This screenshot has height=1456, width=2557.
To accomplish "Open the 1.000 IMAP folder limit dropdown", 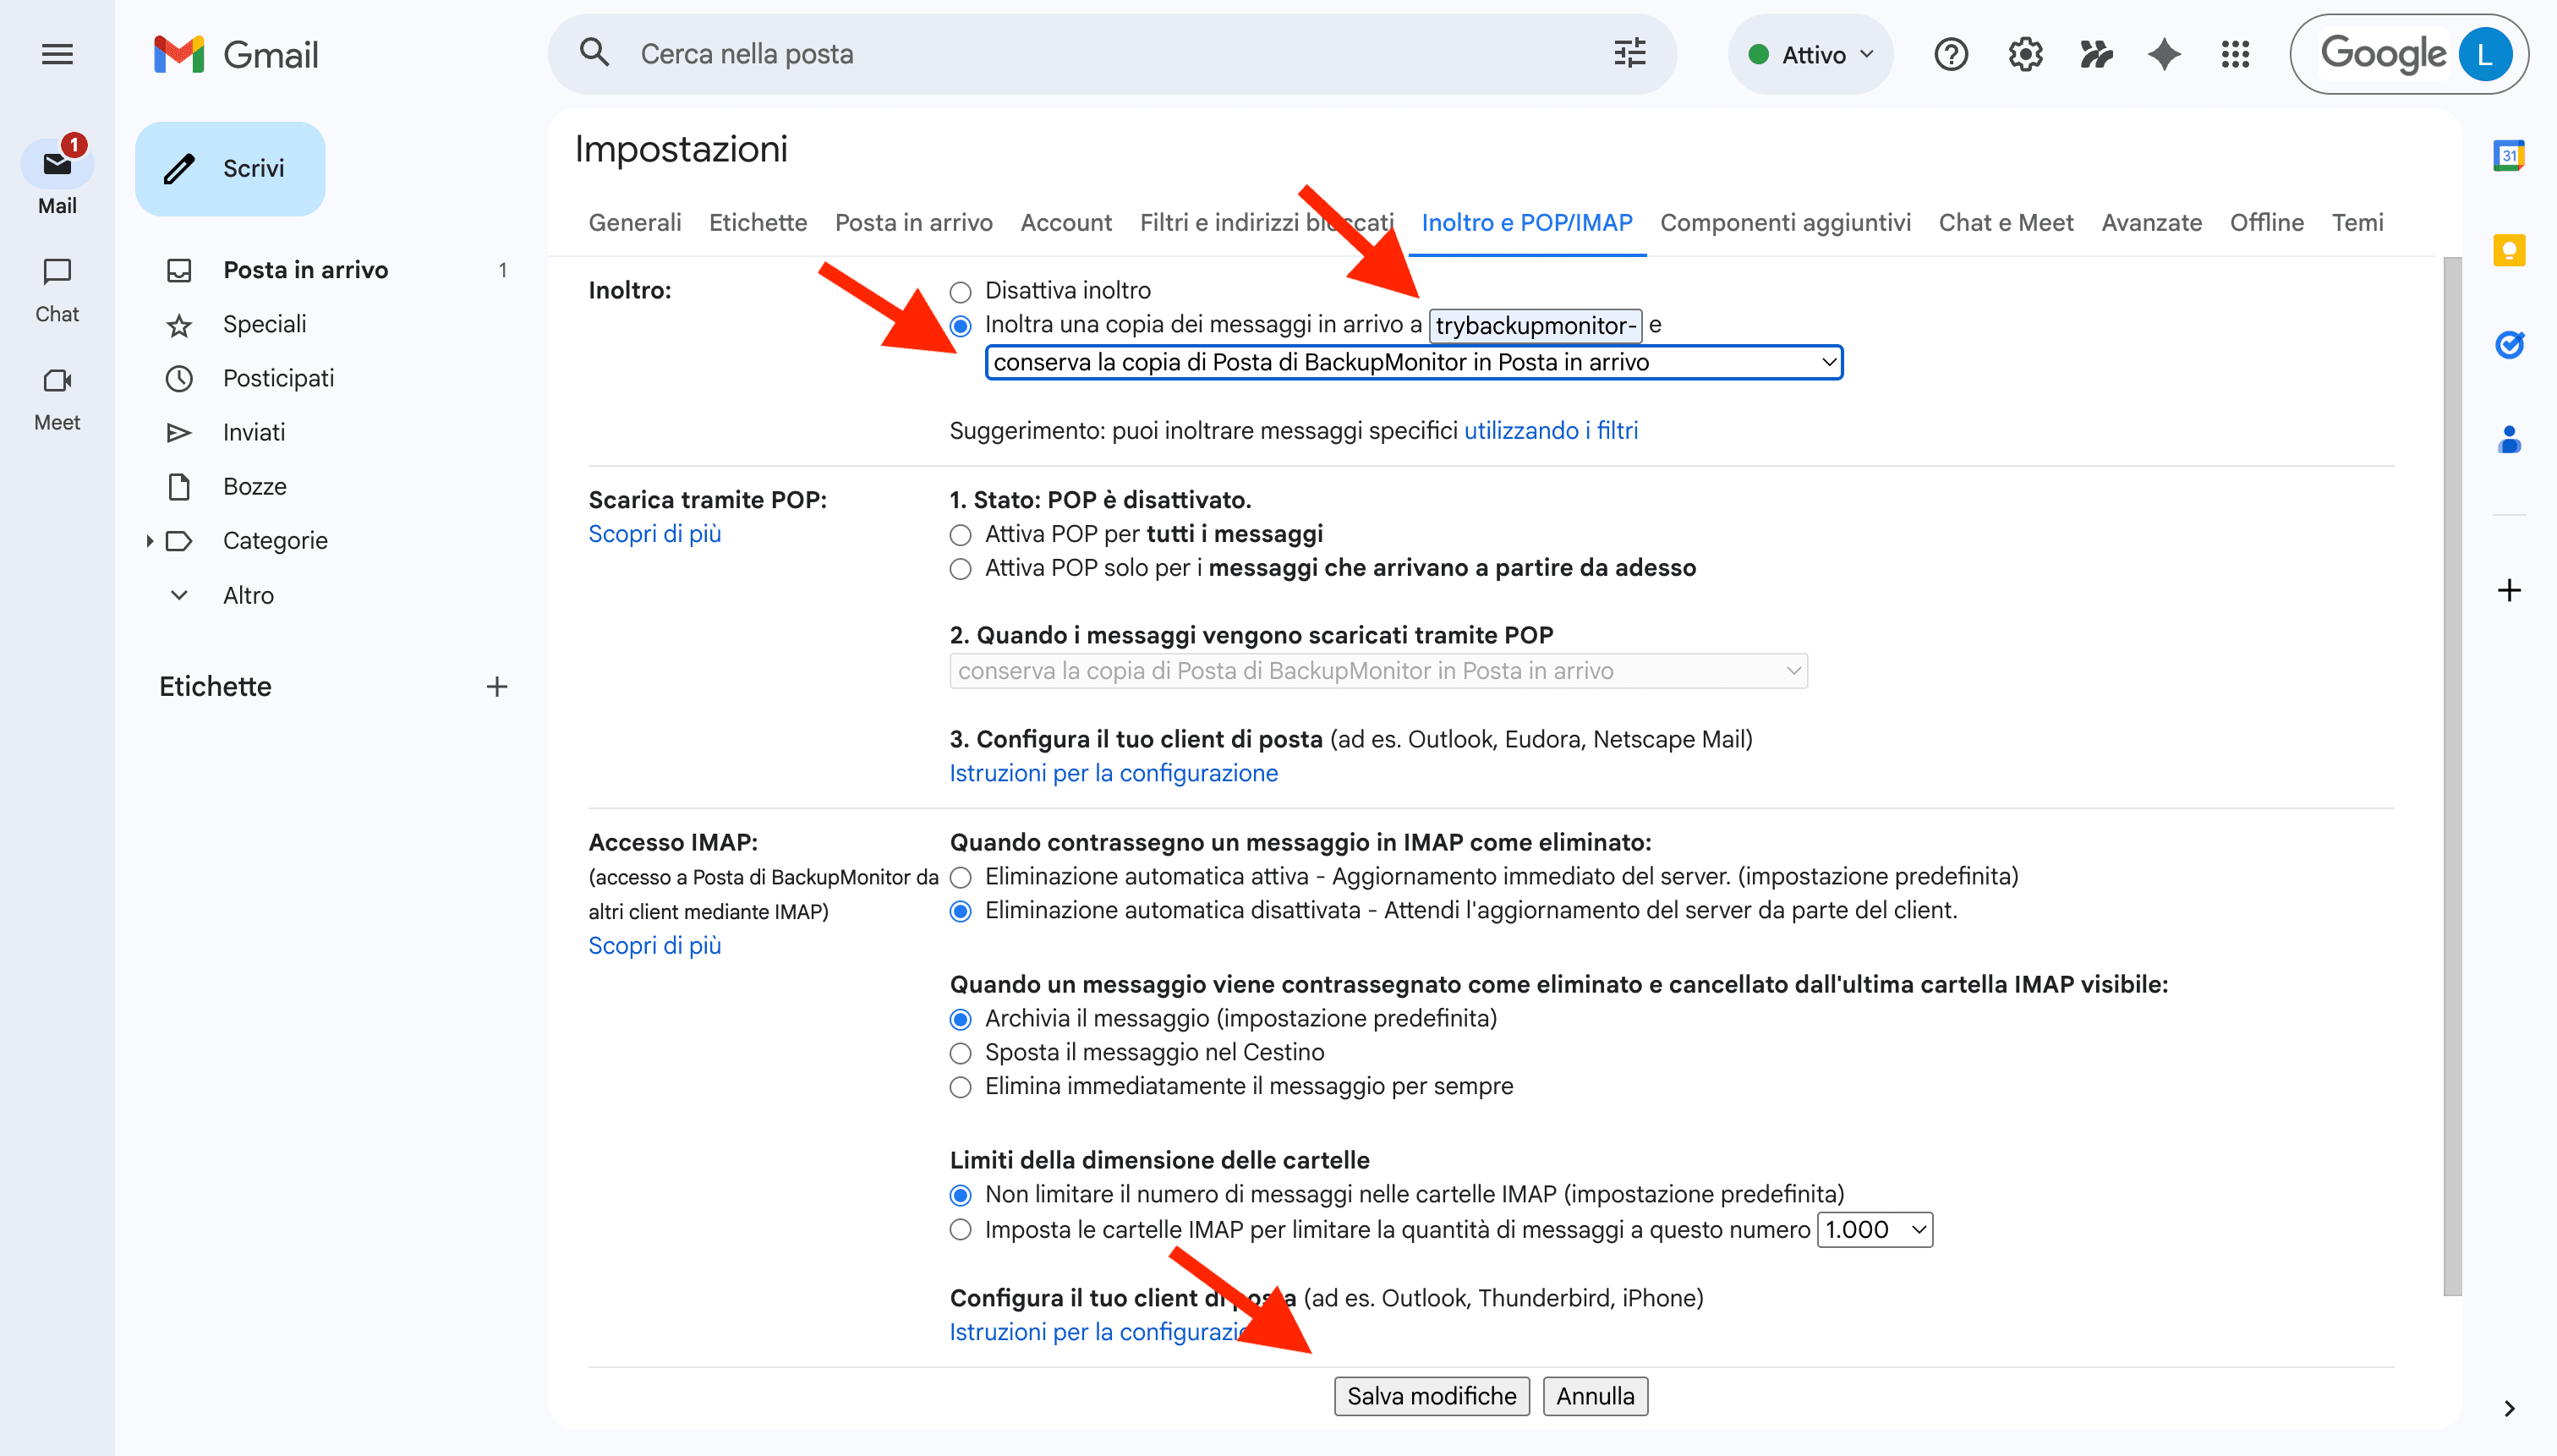I will tap(1874, 1230).
